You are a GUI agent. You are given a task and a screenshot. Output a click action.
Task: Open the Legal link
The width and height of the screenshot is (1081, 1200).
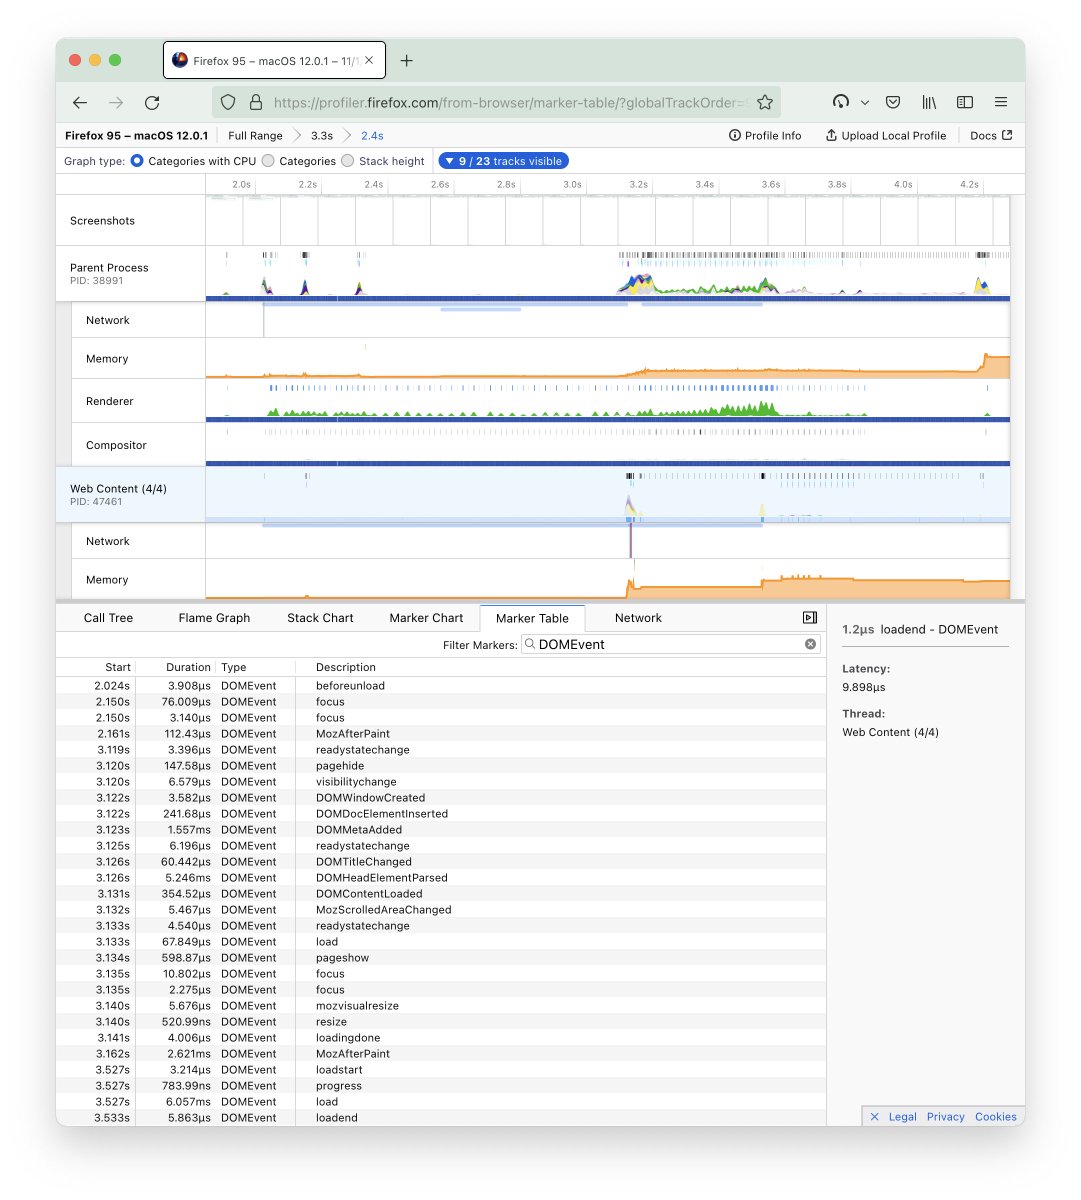tap(902, 1117)
